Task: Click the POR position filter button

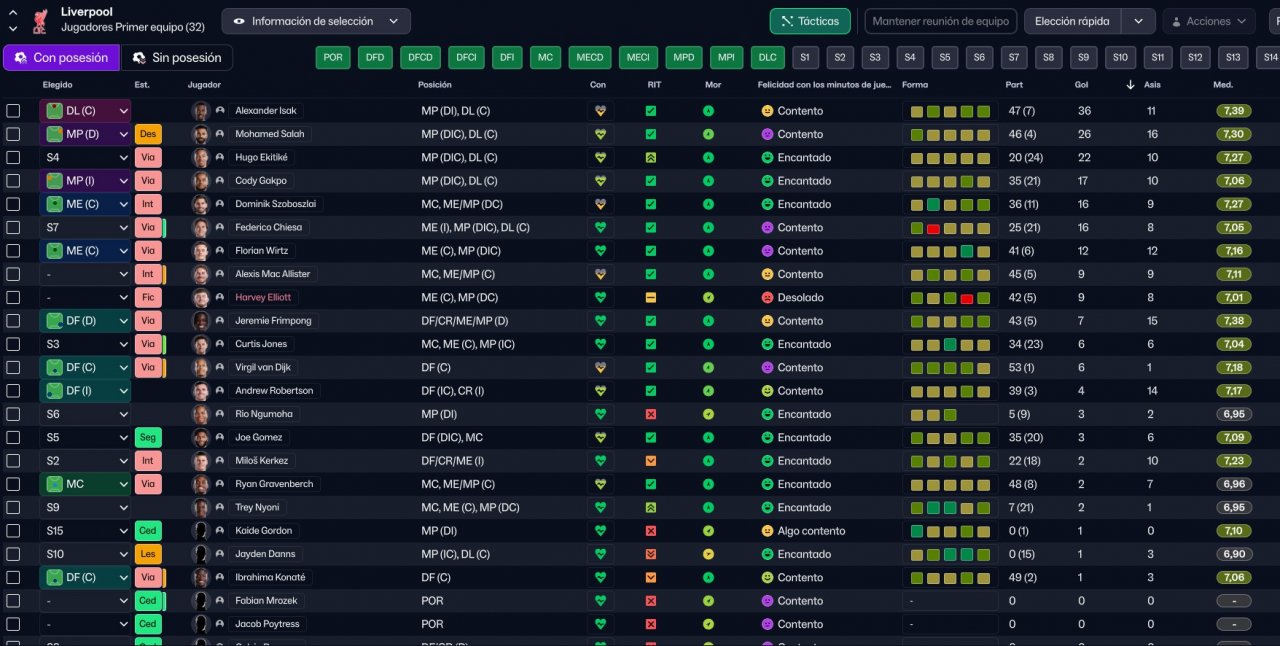Action: [x=333, y=58]
